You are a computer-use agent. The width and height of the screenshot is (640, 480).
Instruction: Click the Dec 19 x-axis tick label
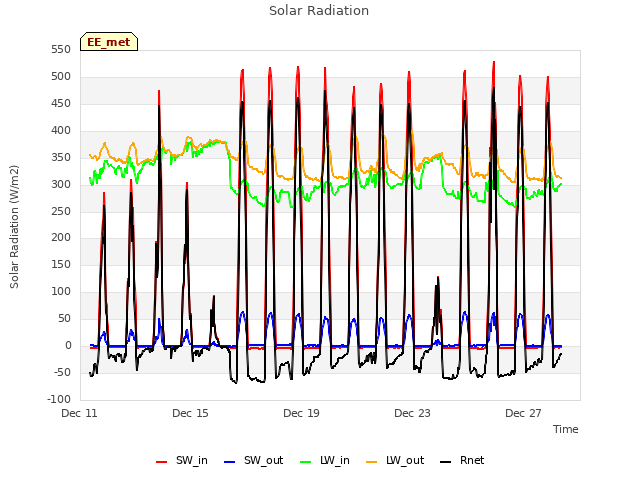click(x=302, y=413)
